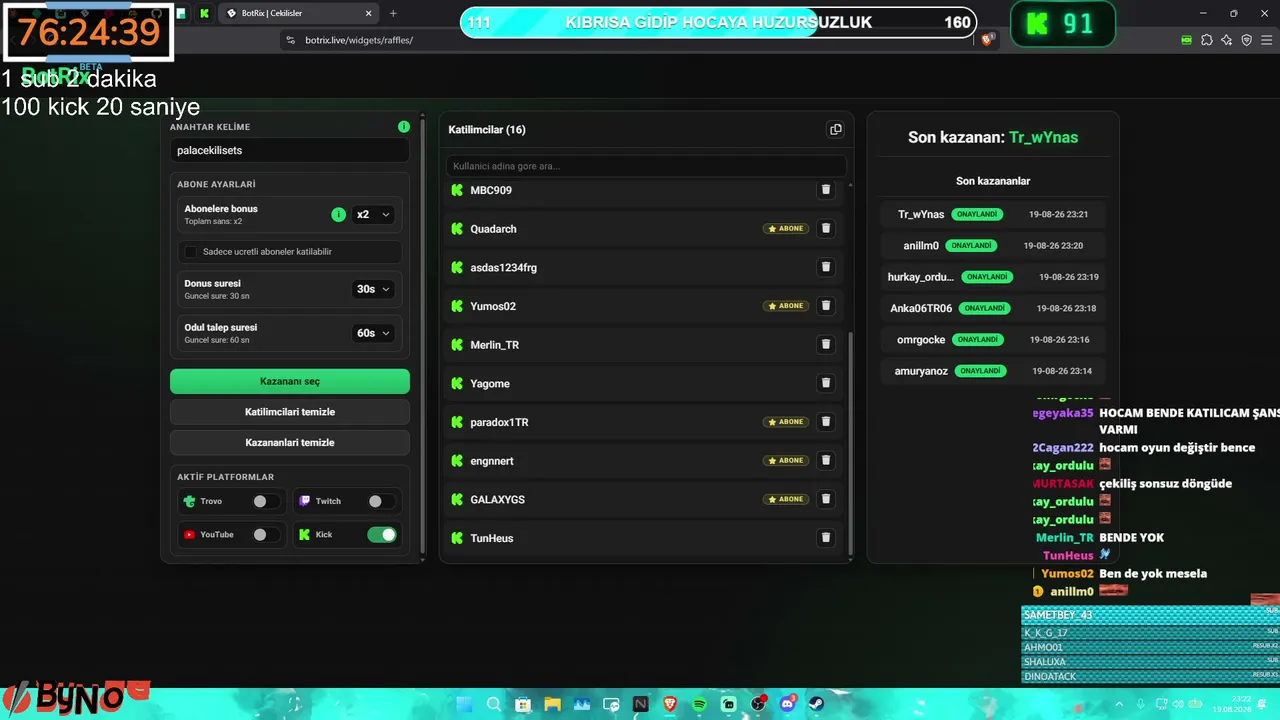The width and height of the screenshot is (1280, 720).
Task: Copy the Katilimcilar participants list
Action: 836,129
